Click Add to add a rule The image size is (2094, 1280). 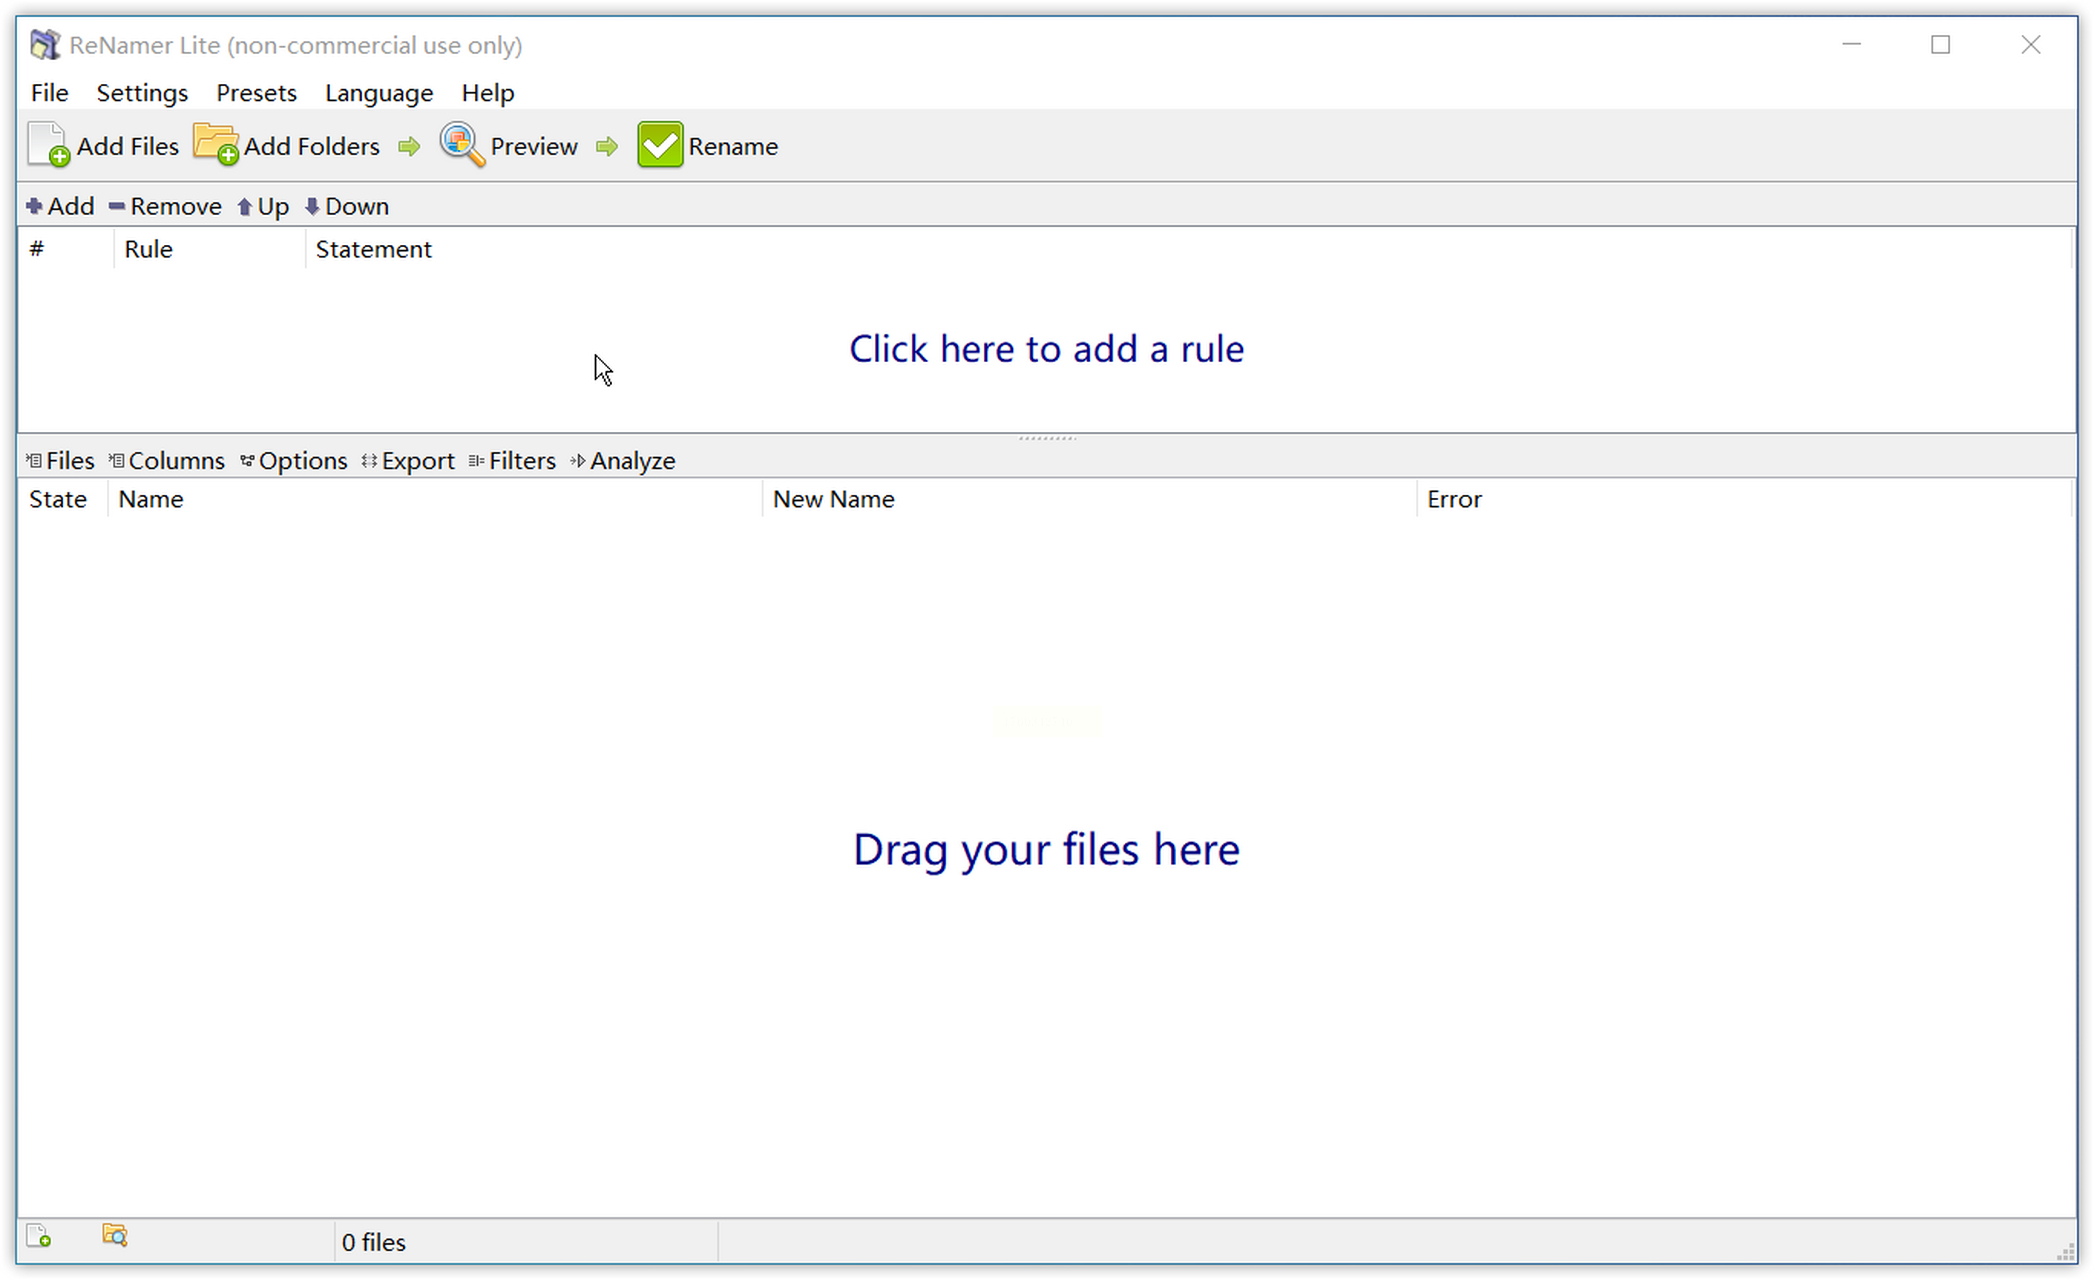(x=60, y=206)
